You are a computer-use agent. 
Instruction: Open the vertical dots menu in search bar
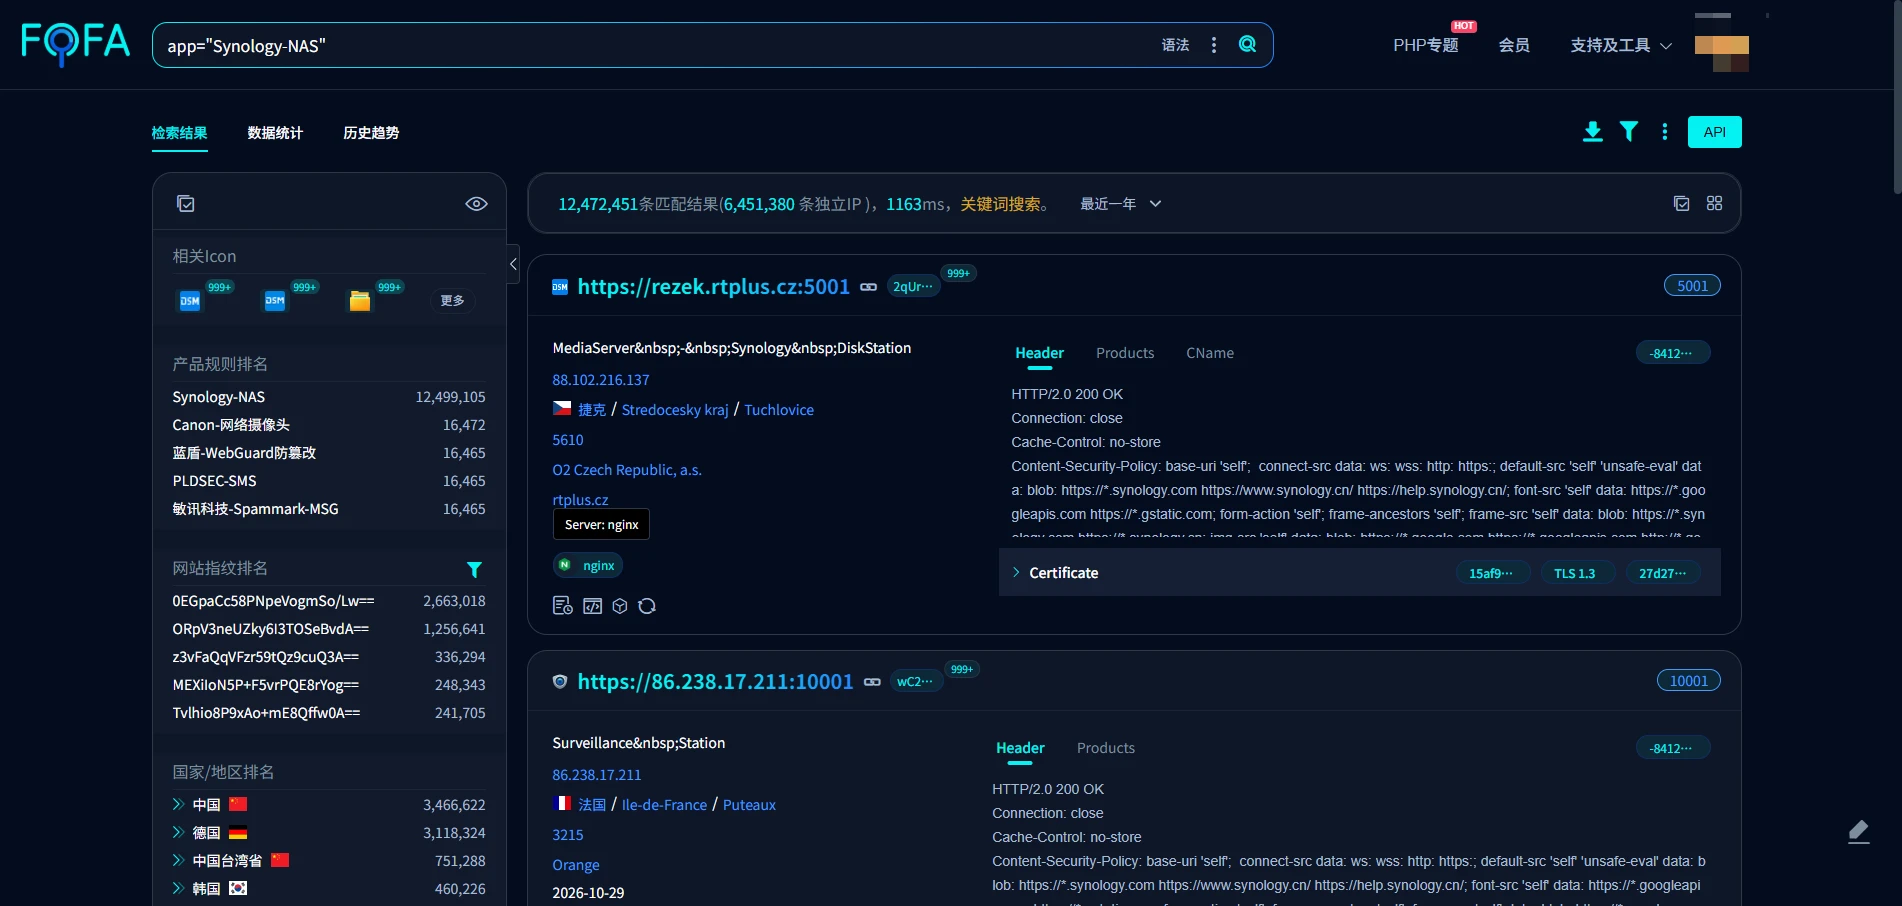(1214, 45)
